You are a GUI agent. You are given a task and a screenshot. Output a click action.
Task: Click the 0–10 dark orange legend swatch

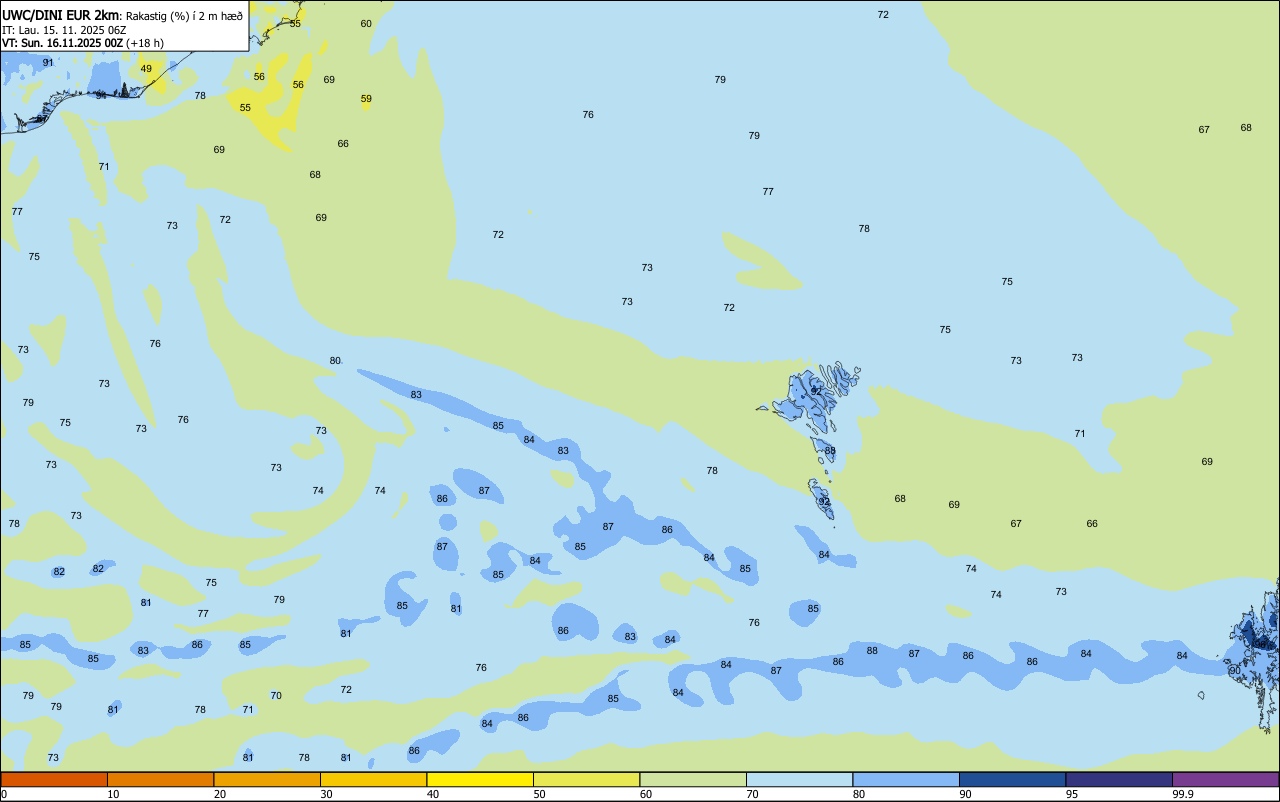tap(54, 779)
